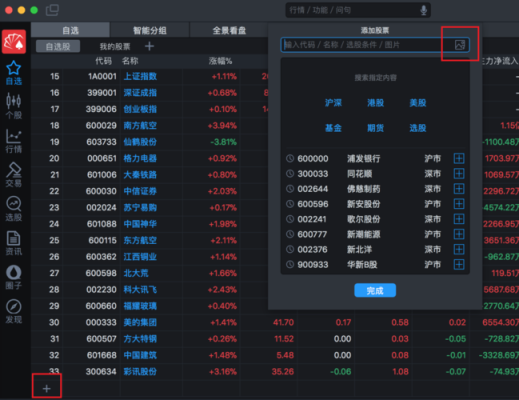Open stock 大秦铁路 in the list

[x=140, y=175]
